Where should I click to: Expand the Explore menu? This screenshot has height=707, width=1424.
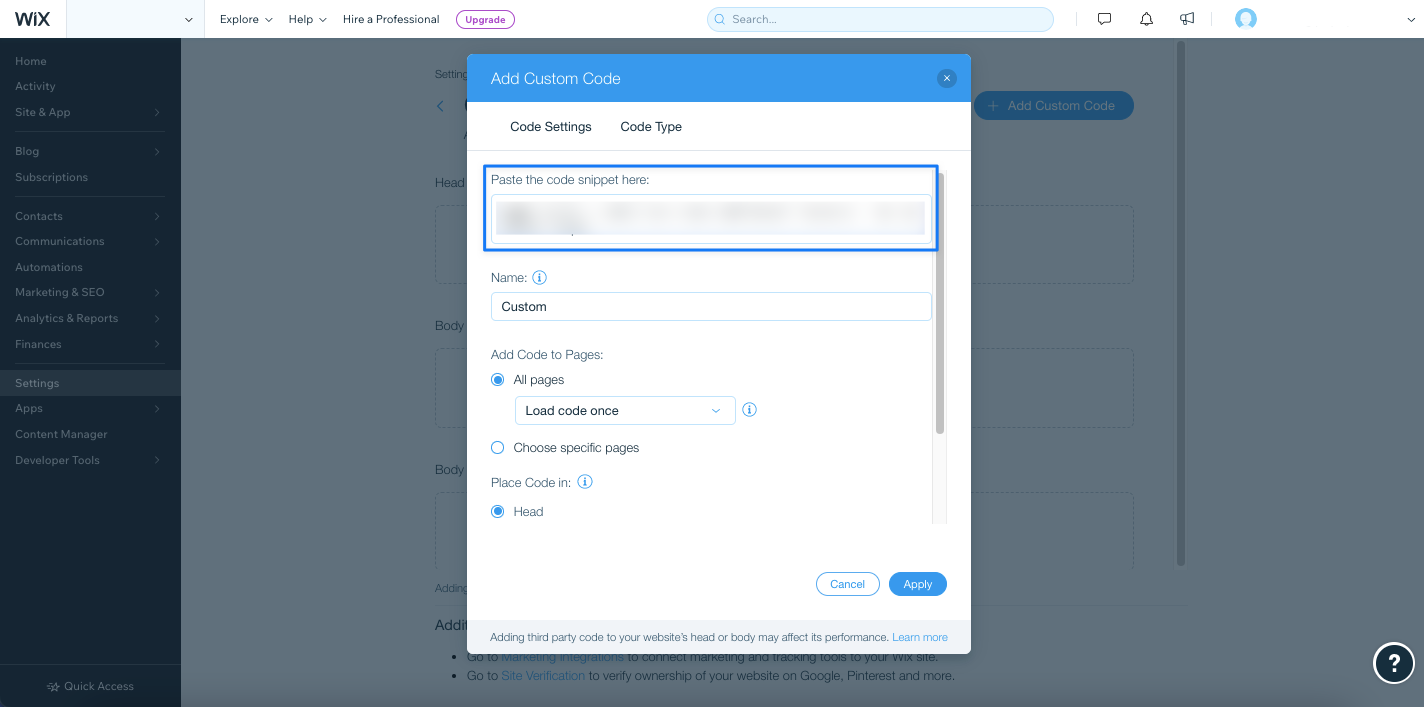[246, 19]
